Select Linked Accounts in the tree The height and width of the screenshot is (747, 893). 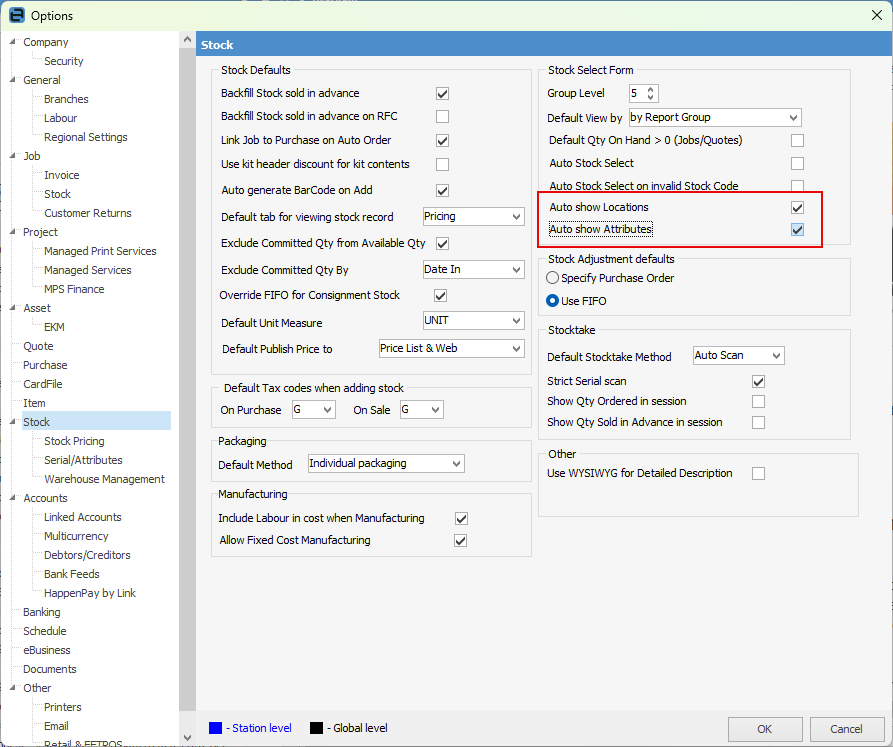83,517
